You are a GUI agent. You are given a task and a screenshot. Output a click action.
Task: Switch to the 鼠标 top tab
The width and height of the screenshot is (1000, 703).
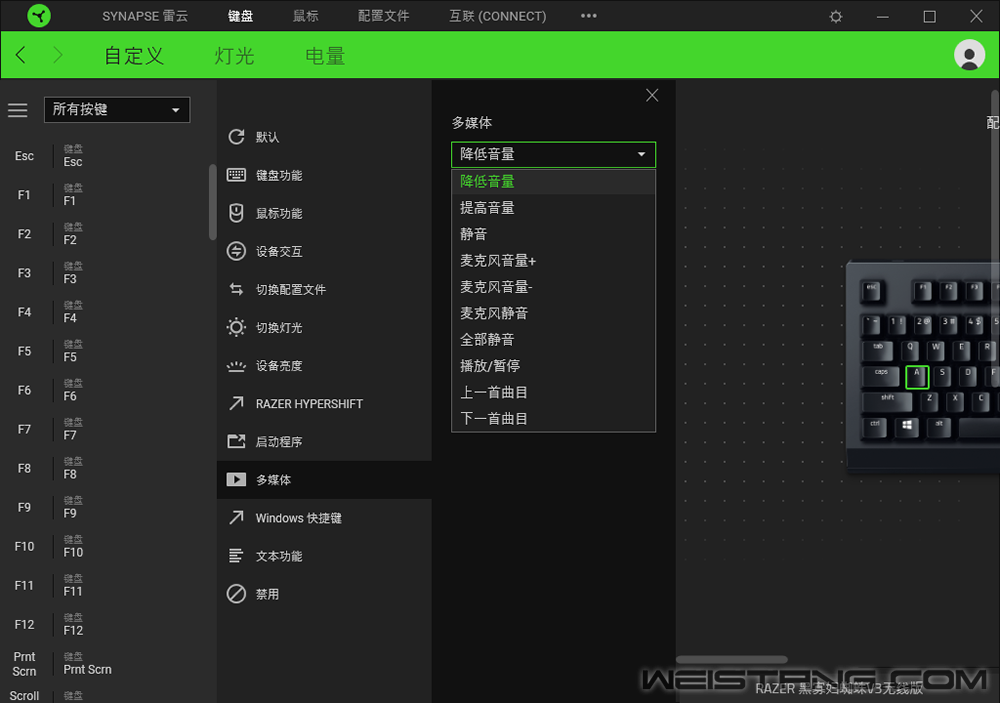point(305,16)
